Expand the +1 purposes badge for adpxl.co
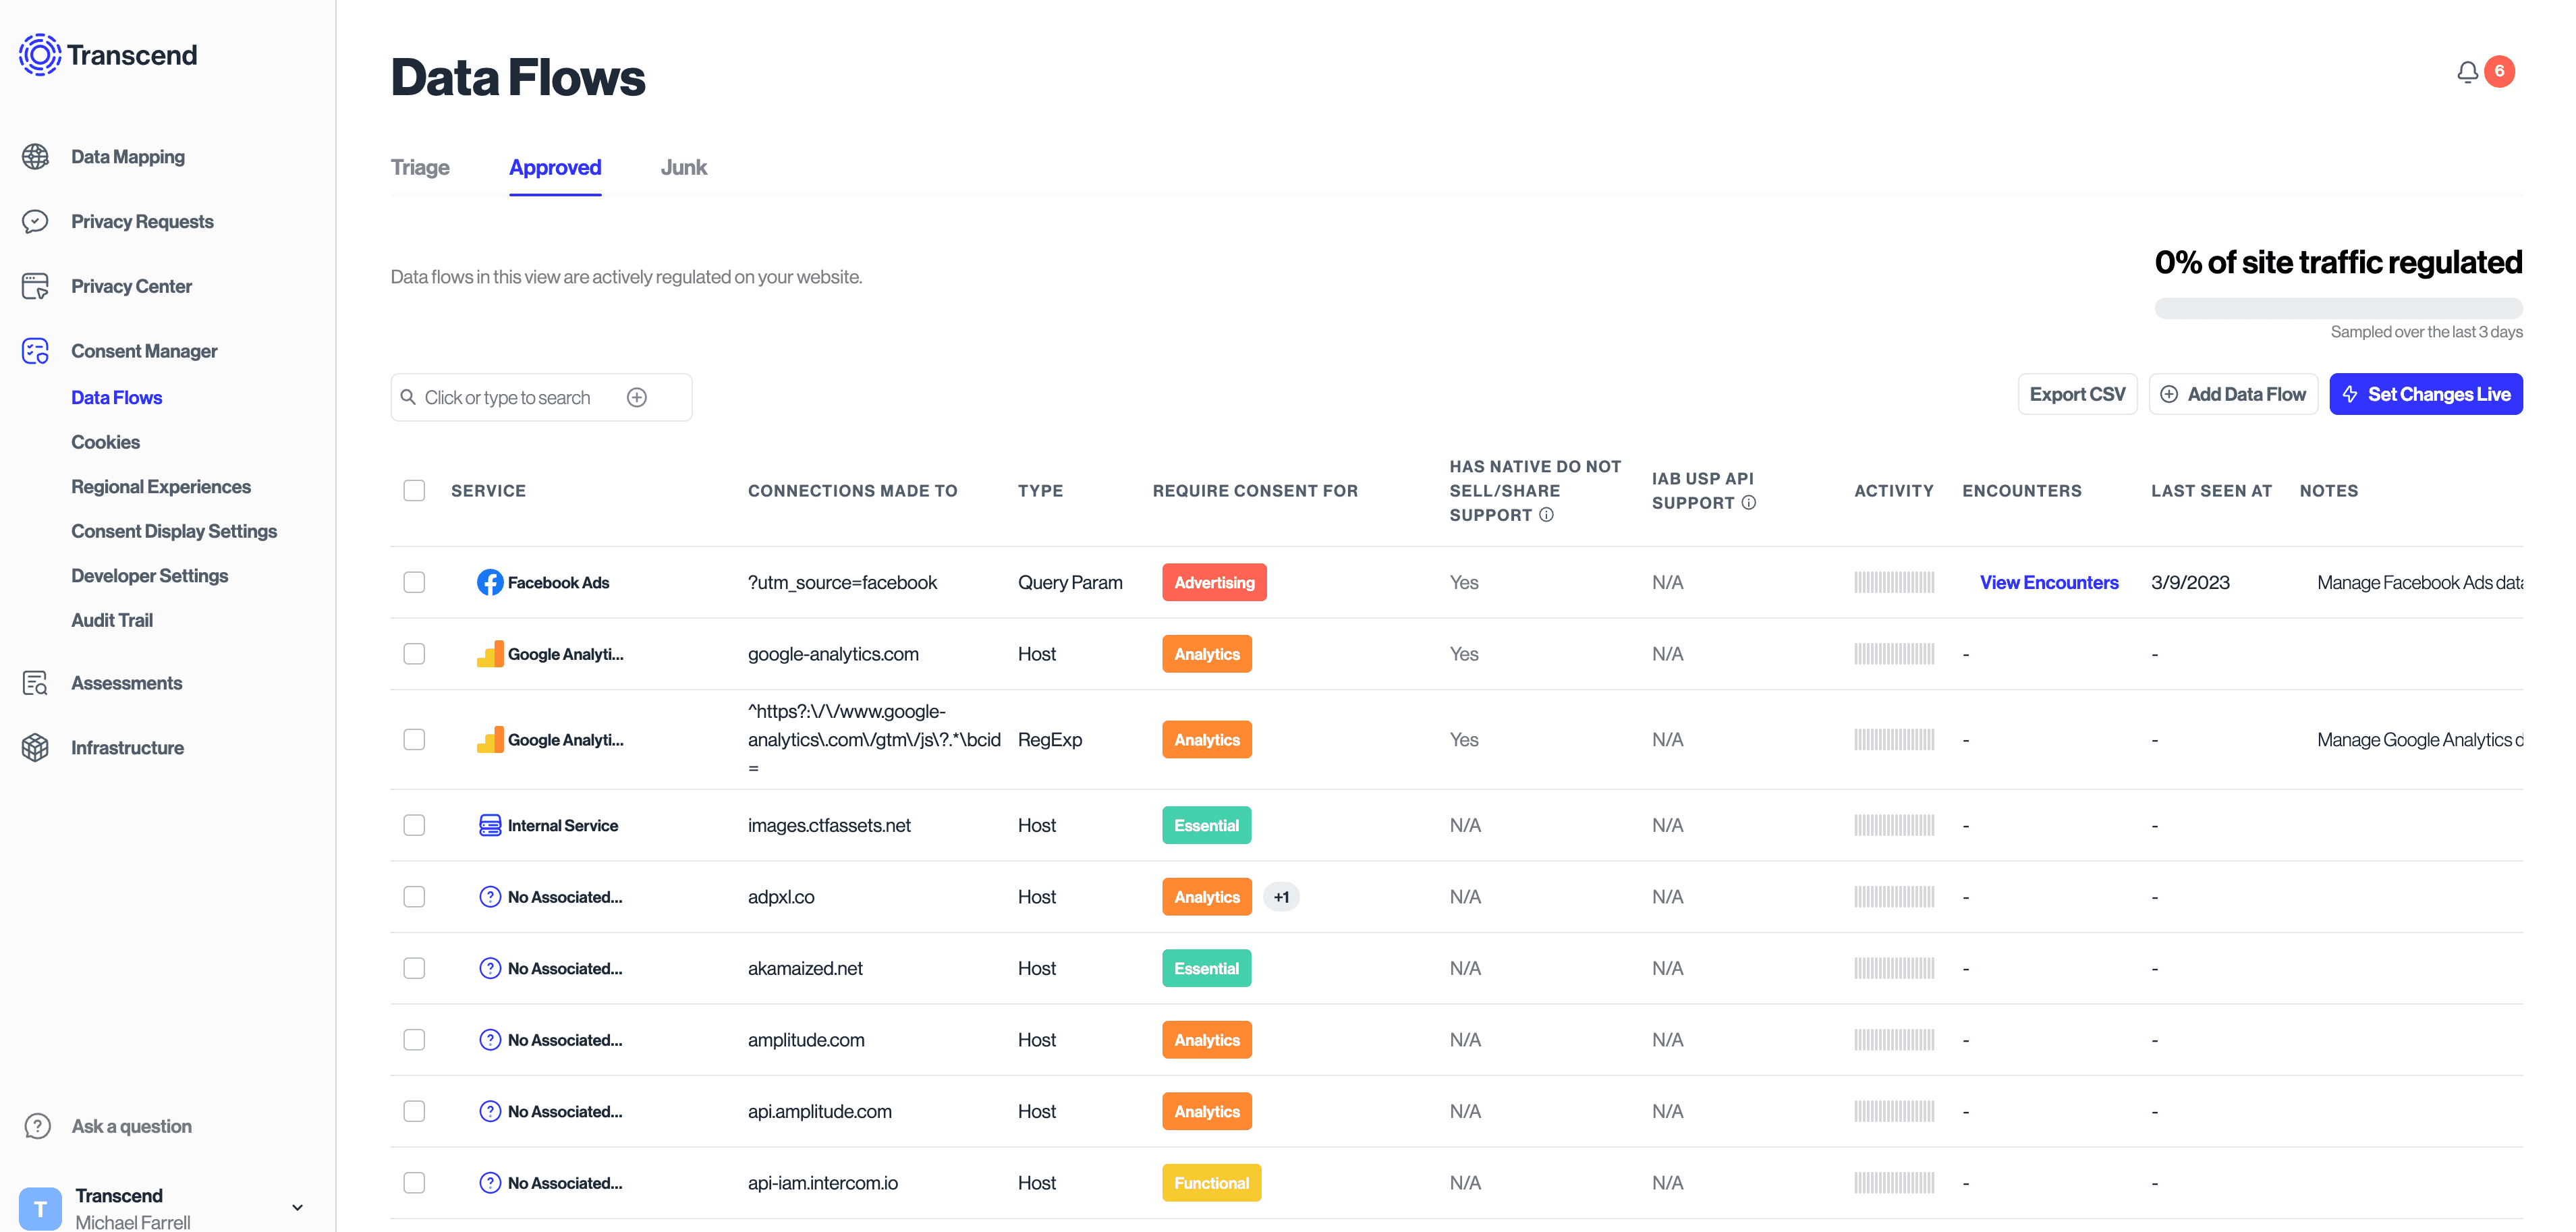The height and width of the screenshot is (1232, 2576). point(1281,897)
